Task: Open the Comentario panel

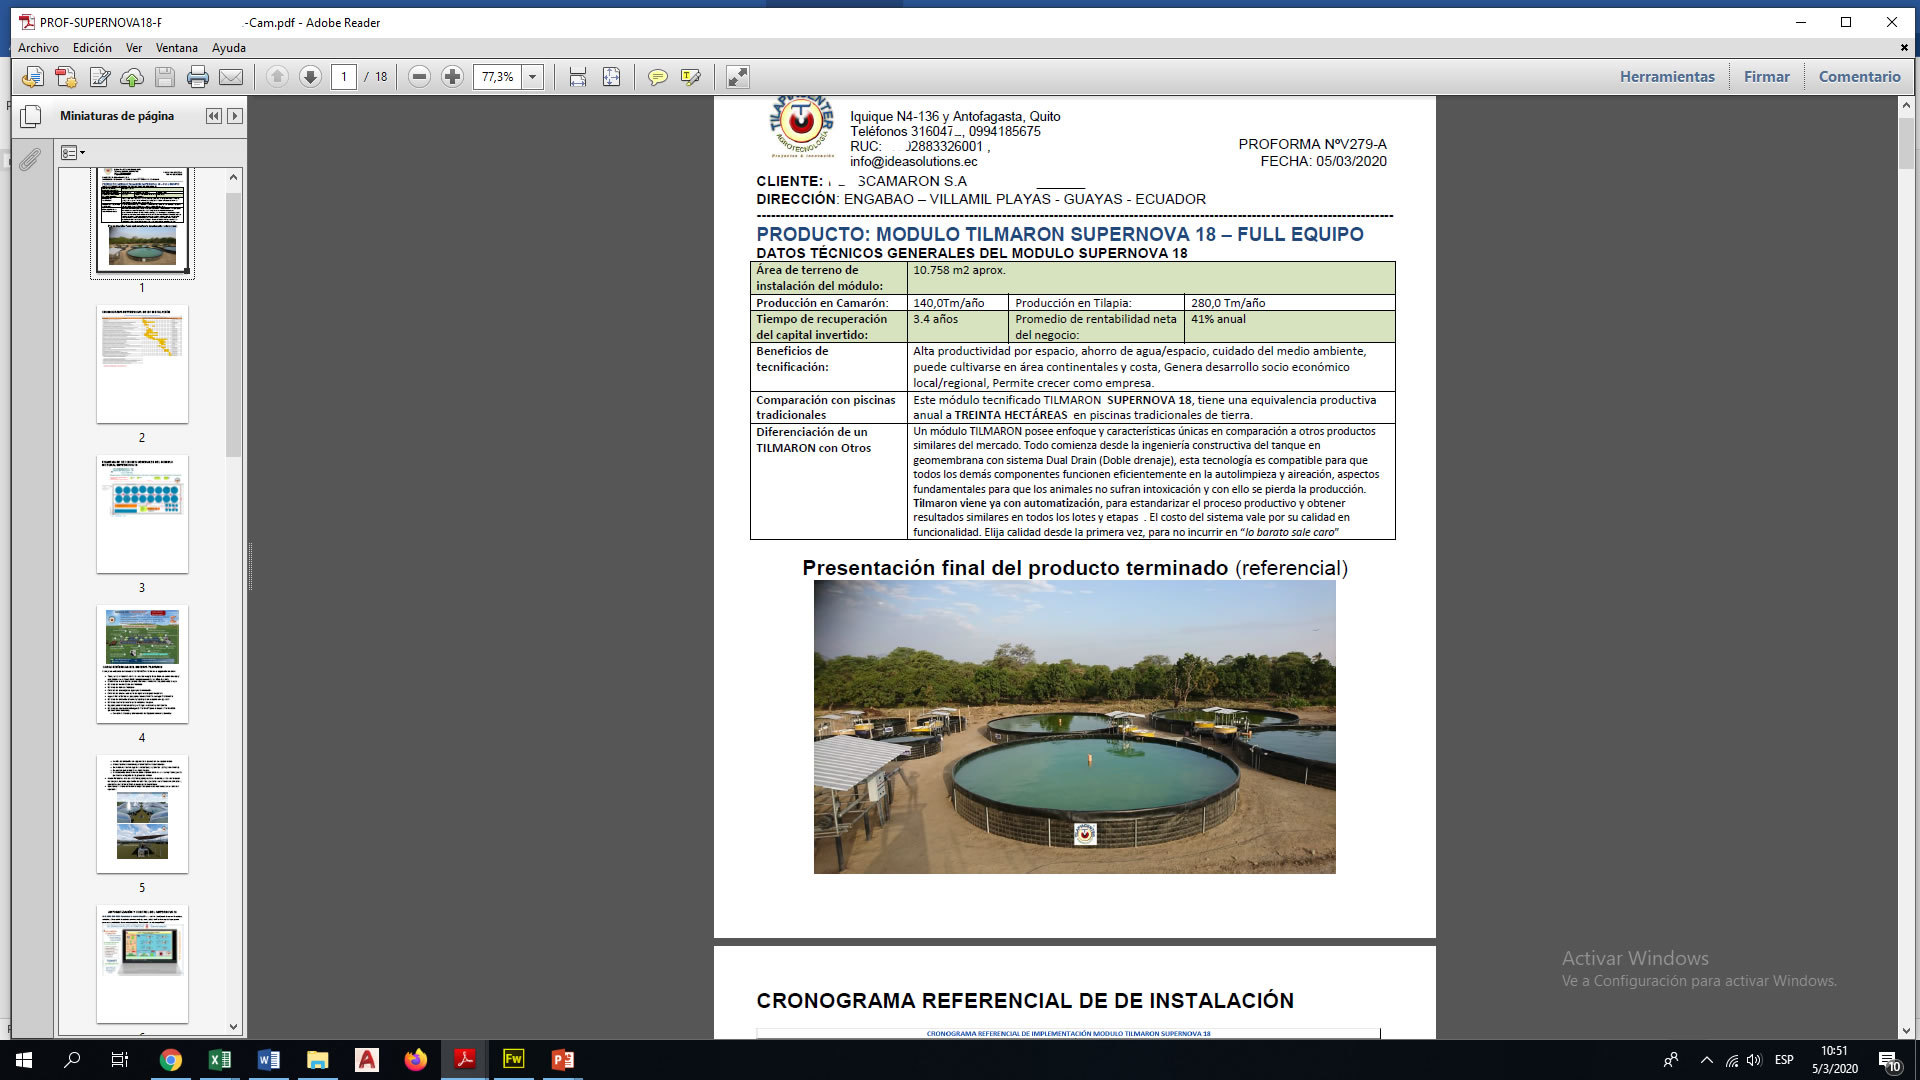Action: pos(1859,77)
